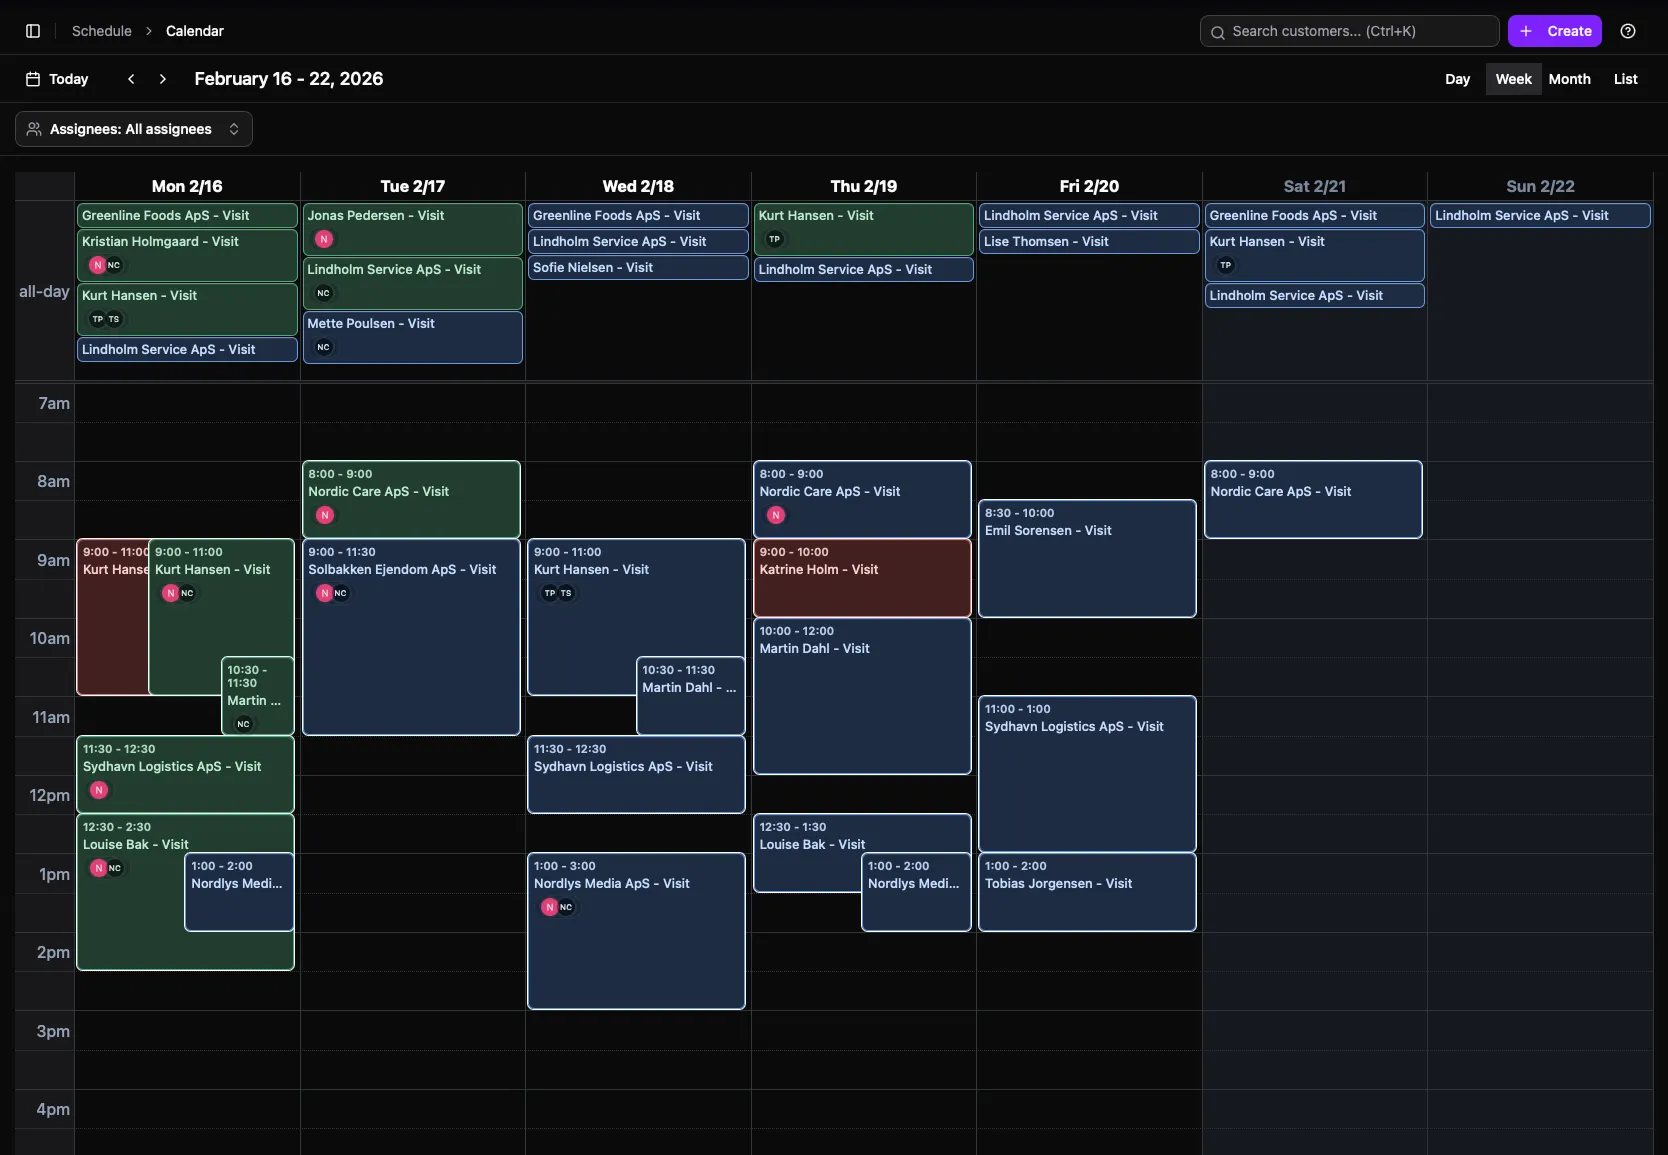1668x1155 pixels.
Task: Click the Search customers field
Action: [x=1349, y=31]
